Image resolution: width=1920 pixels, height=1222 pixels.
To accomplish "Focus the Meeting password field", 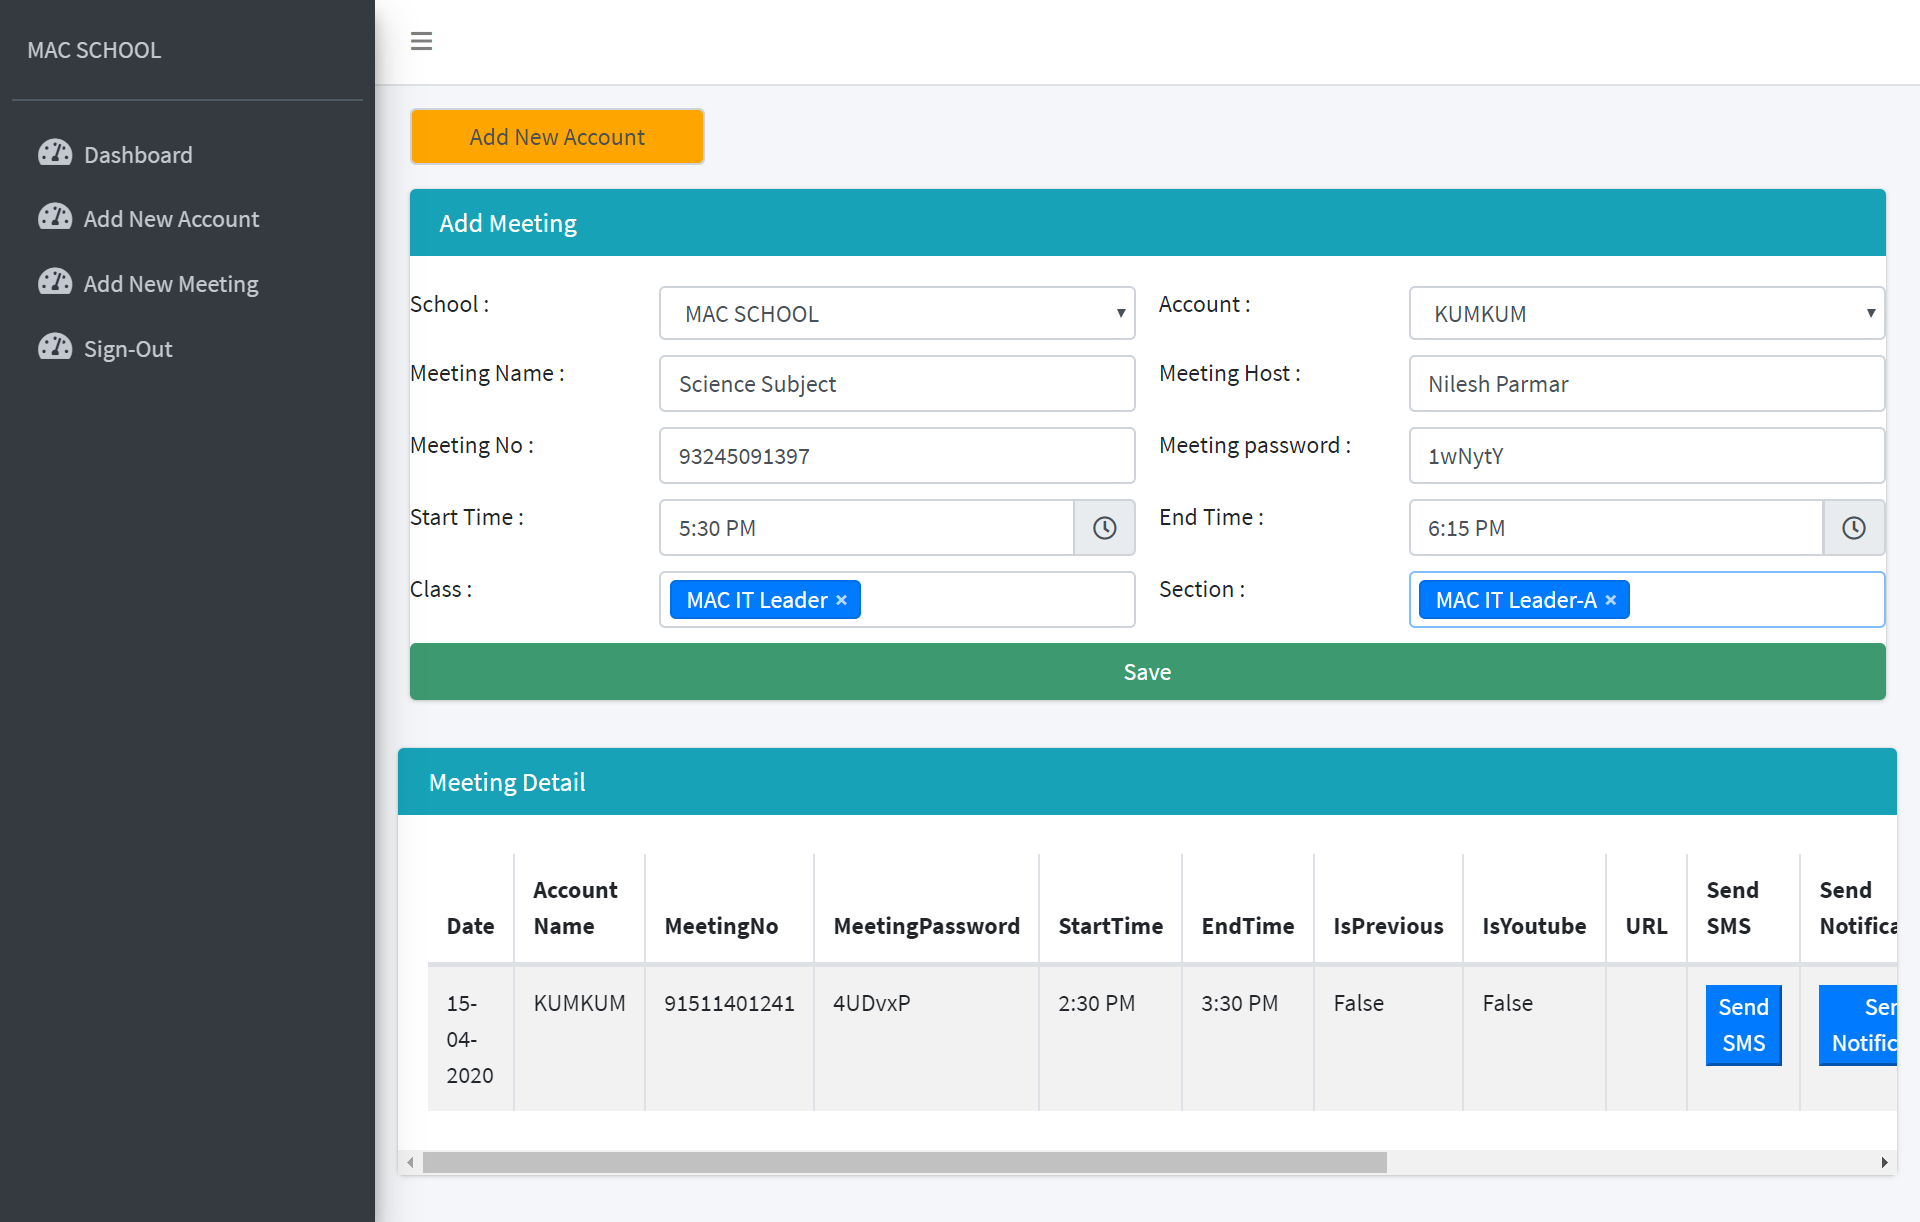I will [x=1646, y=456].
